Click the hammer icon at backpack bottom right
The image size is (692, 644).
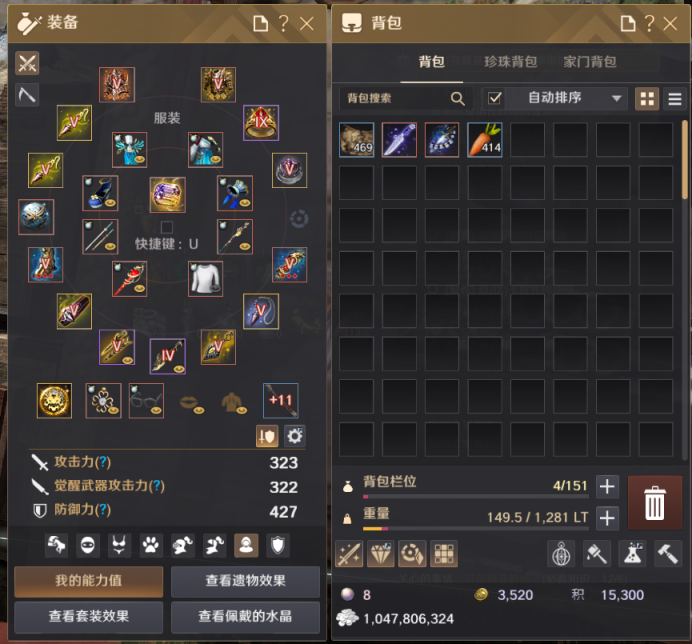(x=668, y=554)
